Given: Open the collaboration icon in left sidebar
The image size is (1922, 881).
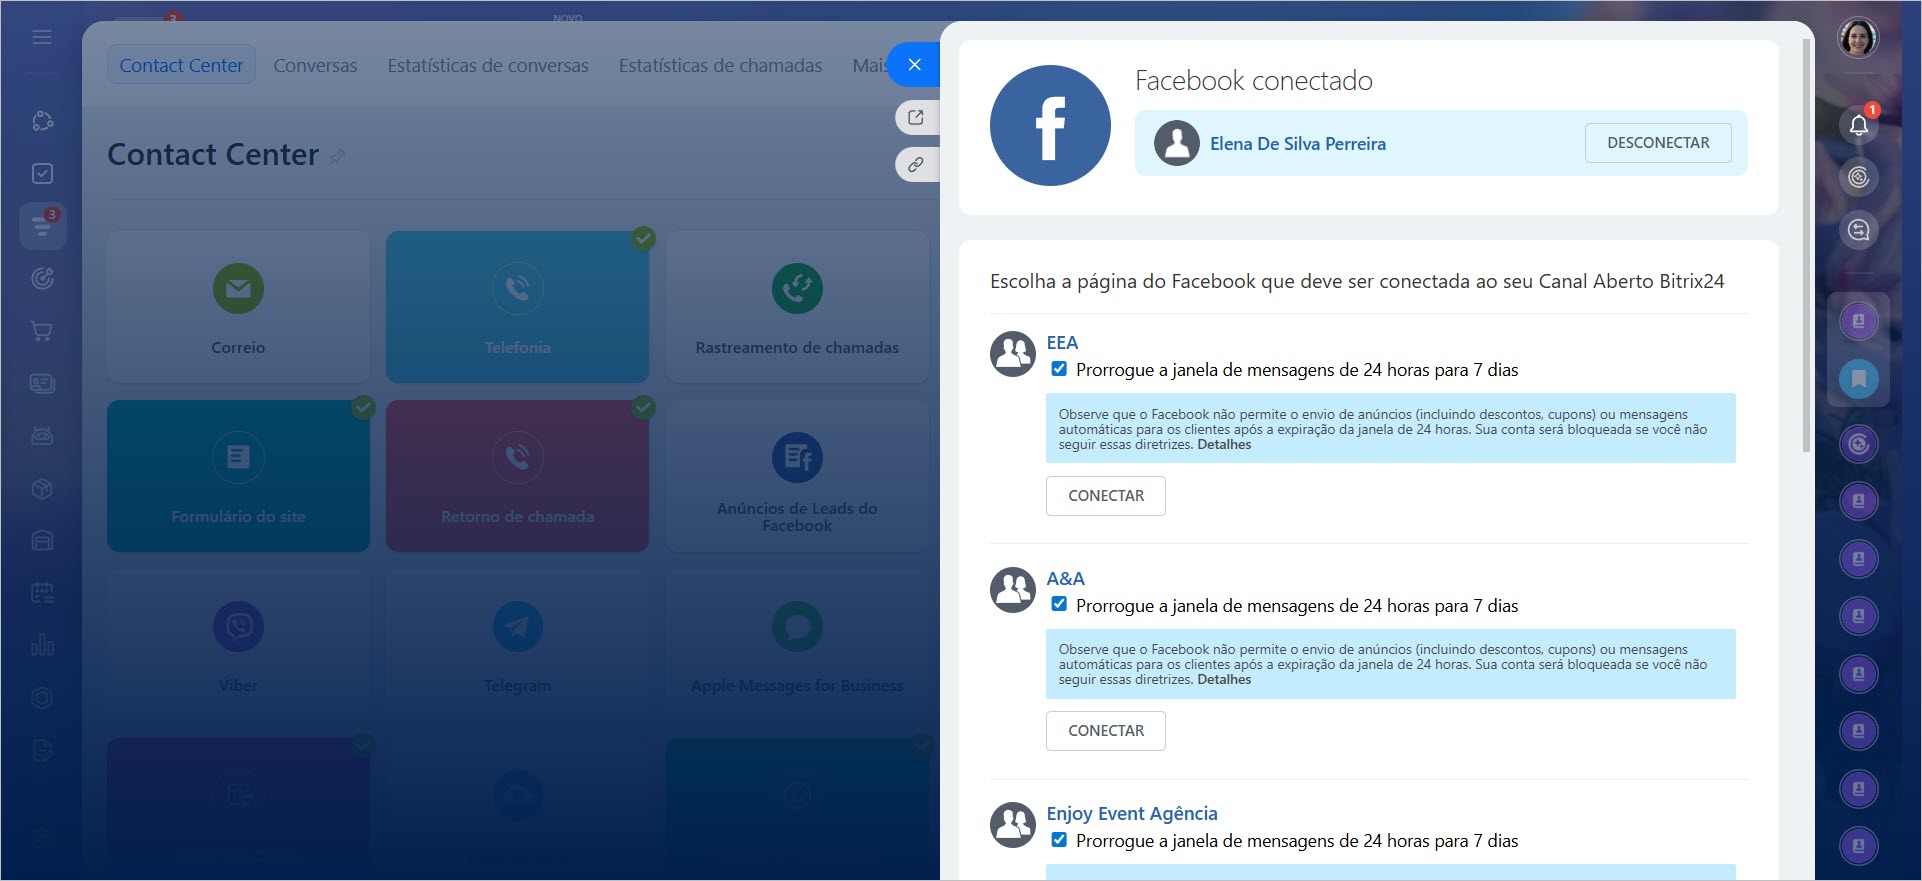Looking at the screenshot, I should pos(42,121).
